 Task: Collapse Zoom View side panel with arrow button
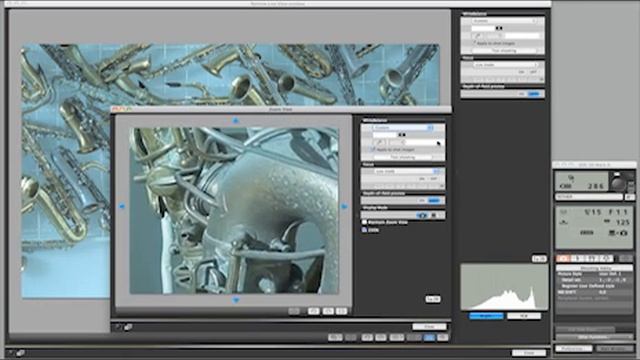tap(433, 299)
